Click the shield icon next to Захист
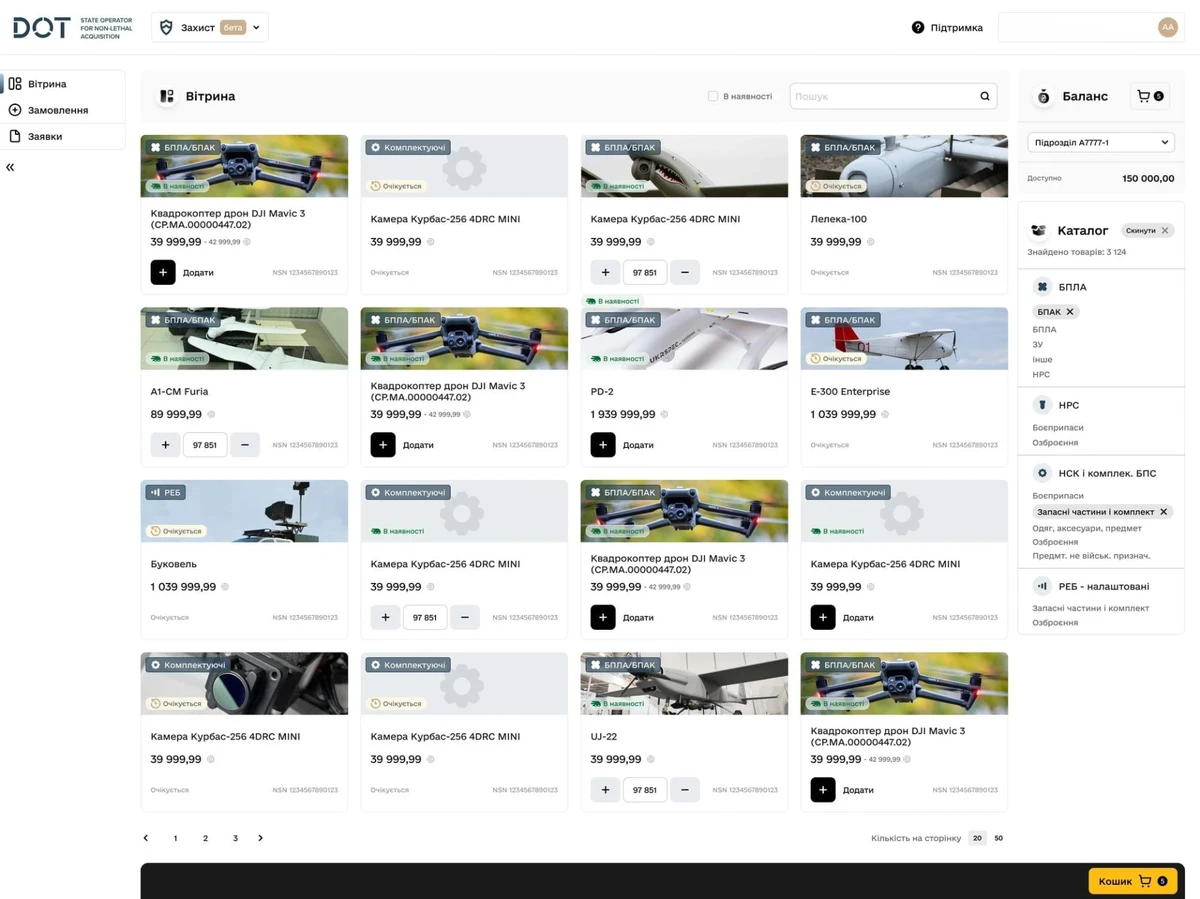1200x899 pixels. pyautogui.click(x=166, y=27)
